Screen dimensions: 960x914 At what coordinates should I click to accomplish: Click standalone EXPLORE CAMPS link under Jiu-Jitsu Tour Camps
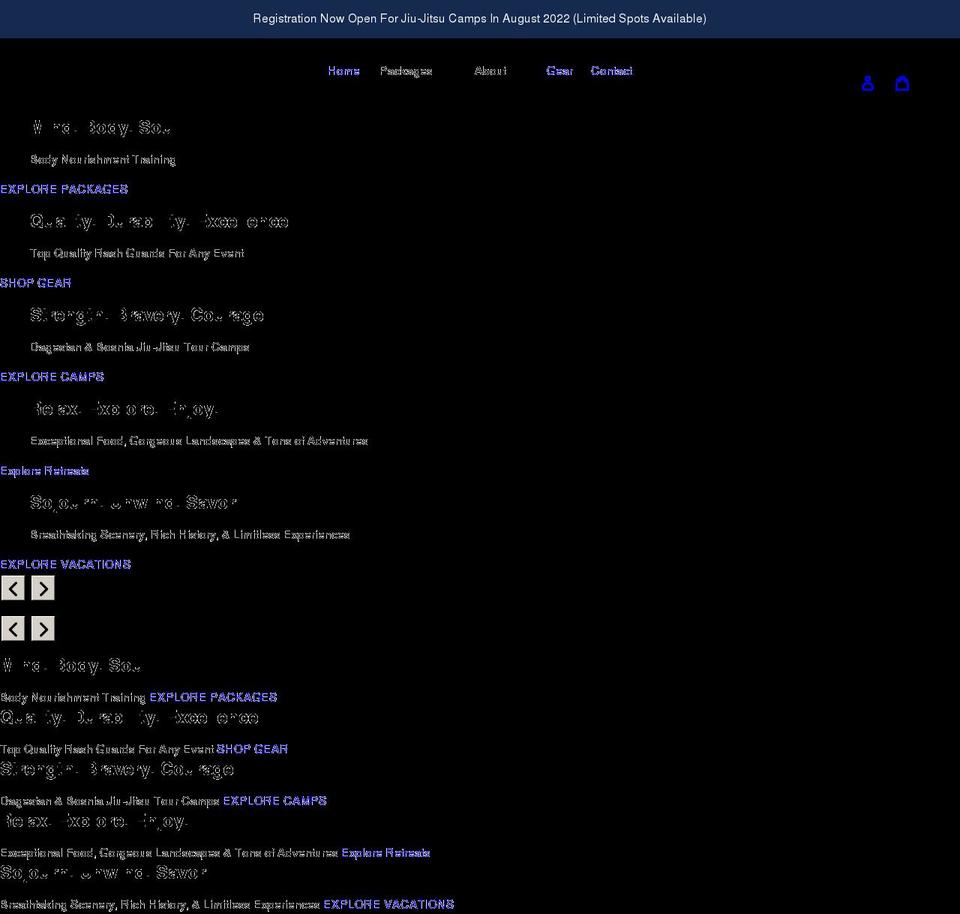(x=52, y=376)
